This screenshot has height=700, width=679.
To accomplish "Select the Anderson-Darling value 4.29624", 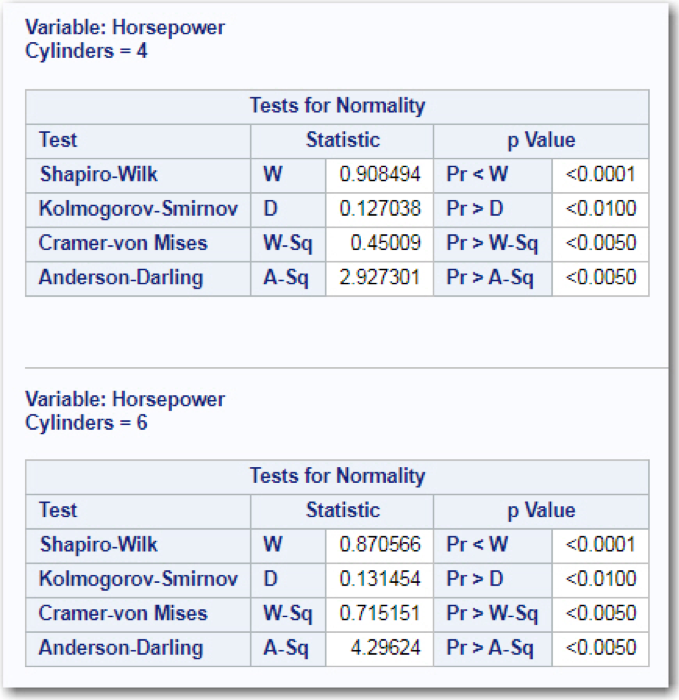I will (385, 647).
